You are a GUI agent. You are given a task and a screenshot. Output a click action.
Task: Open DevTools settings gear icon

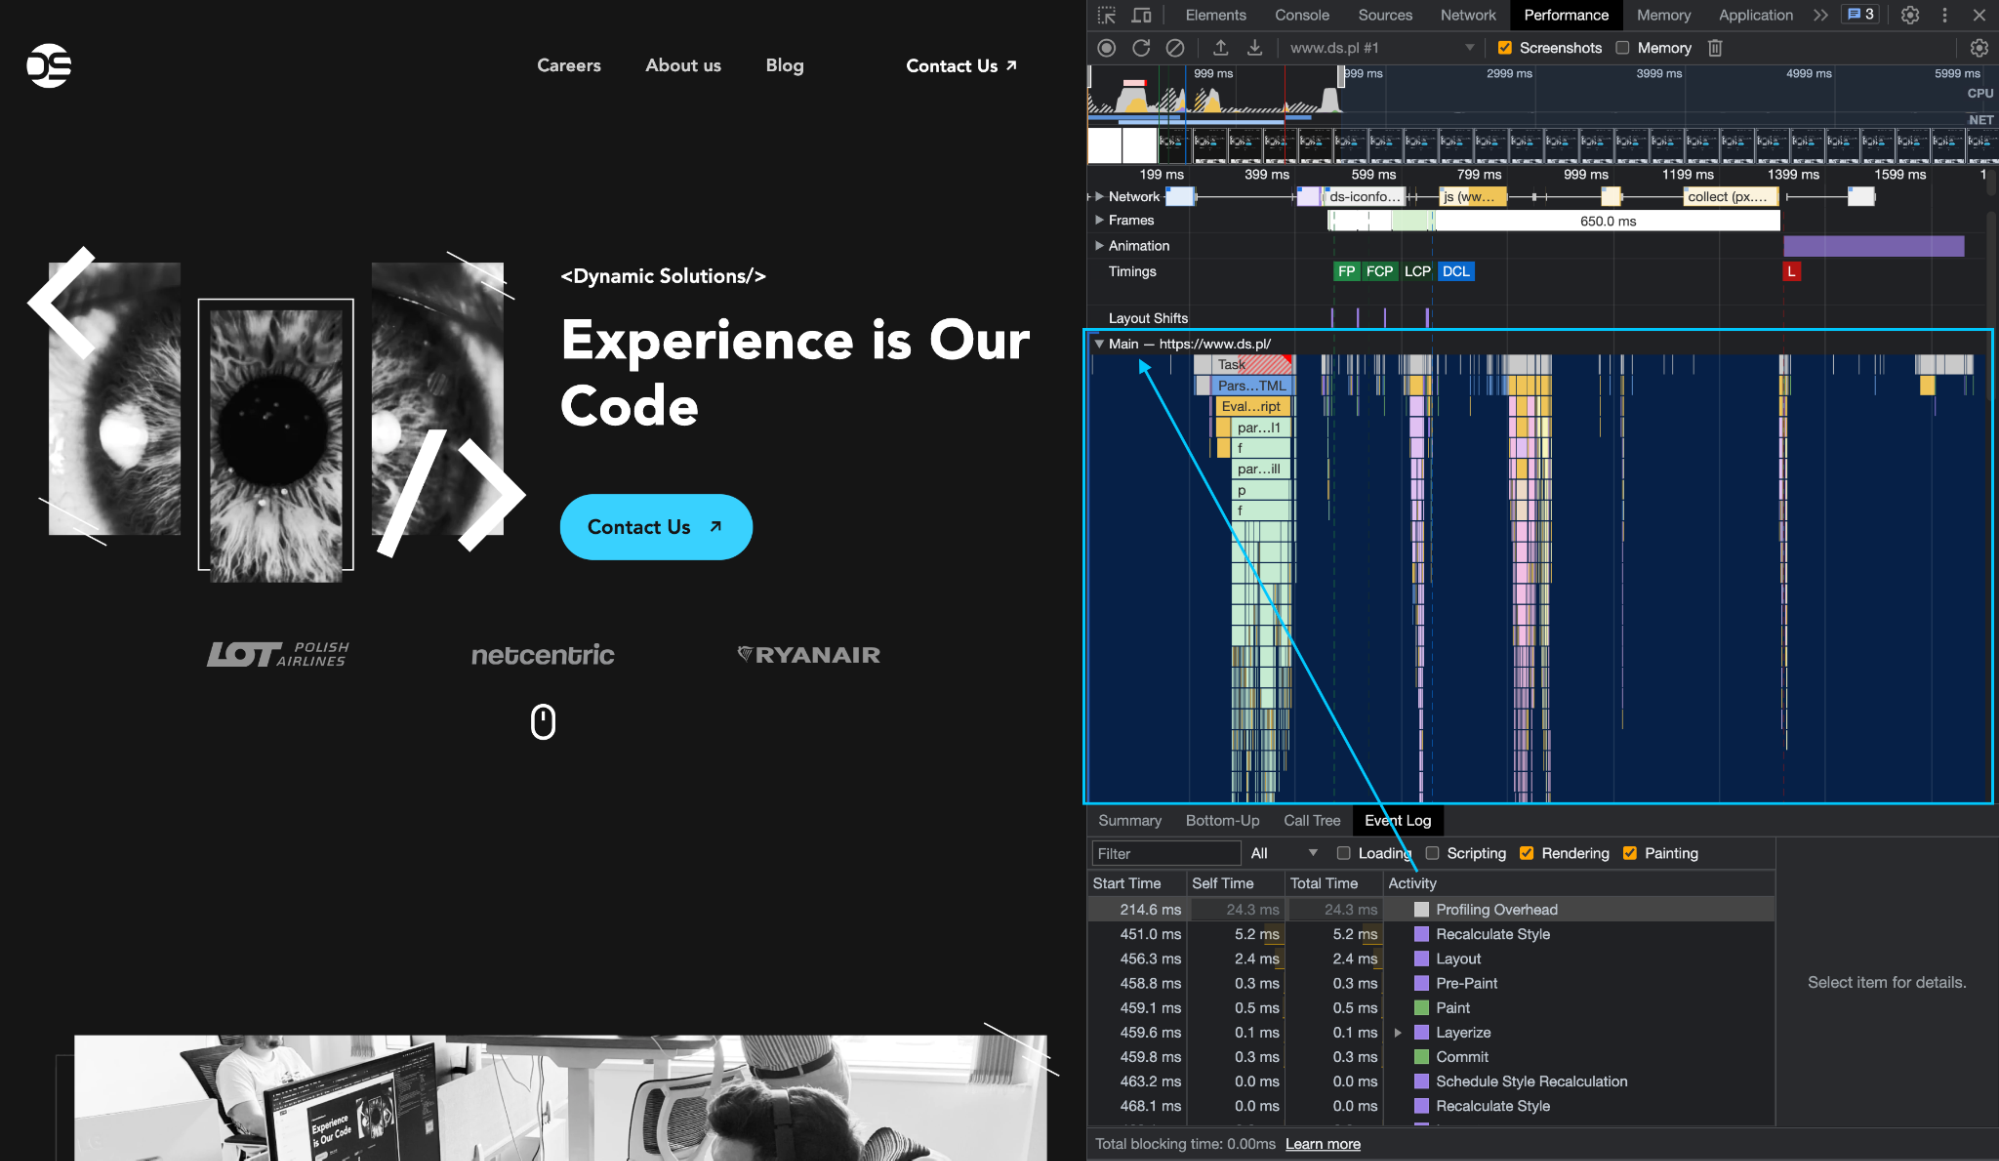[1910, 15]
